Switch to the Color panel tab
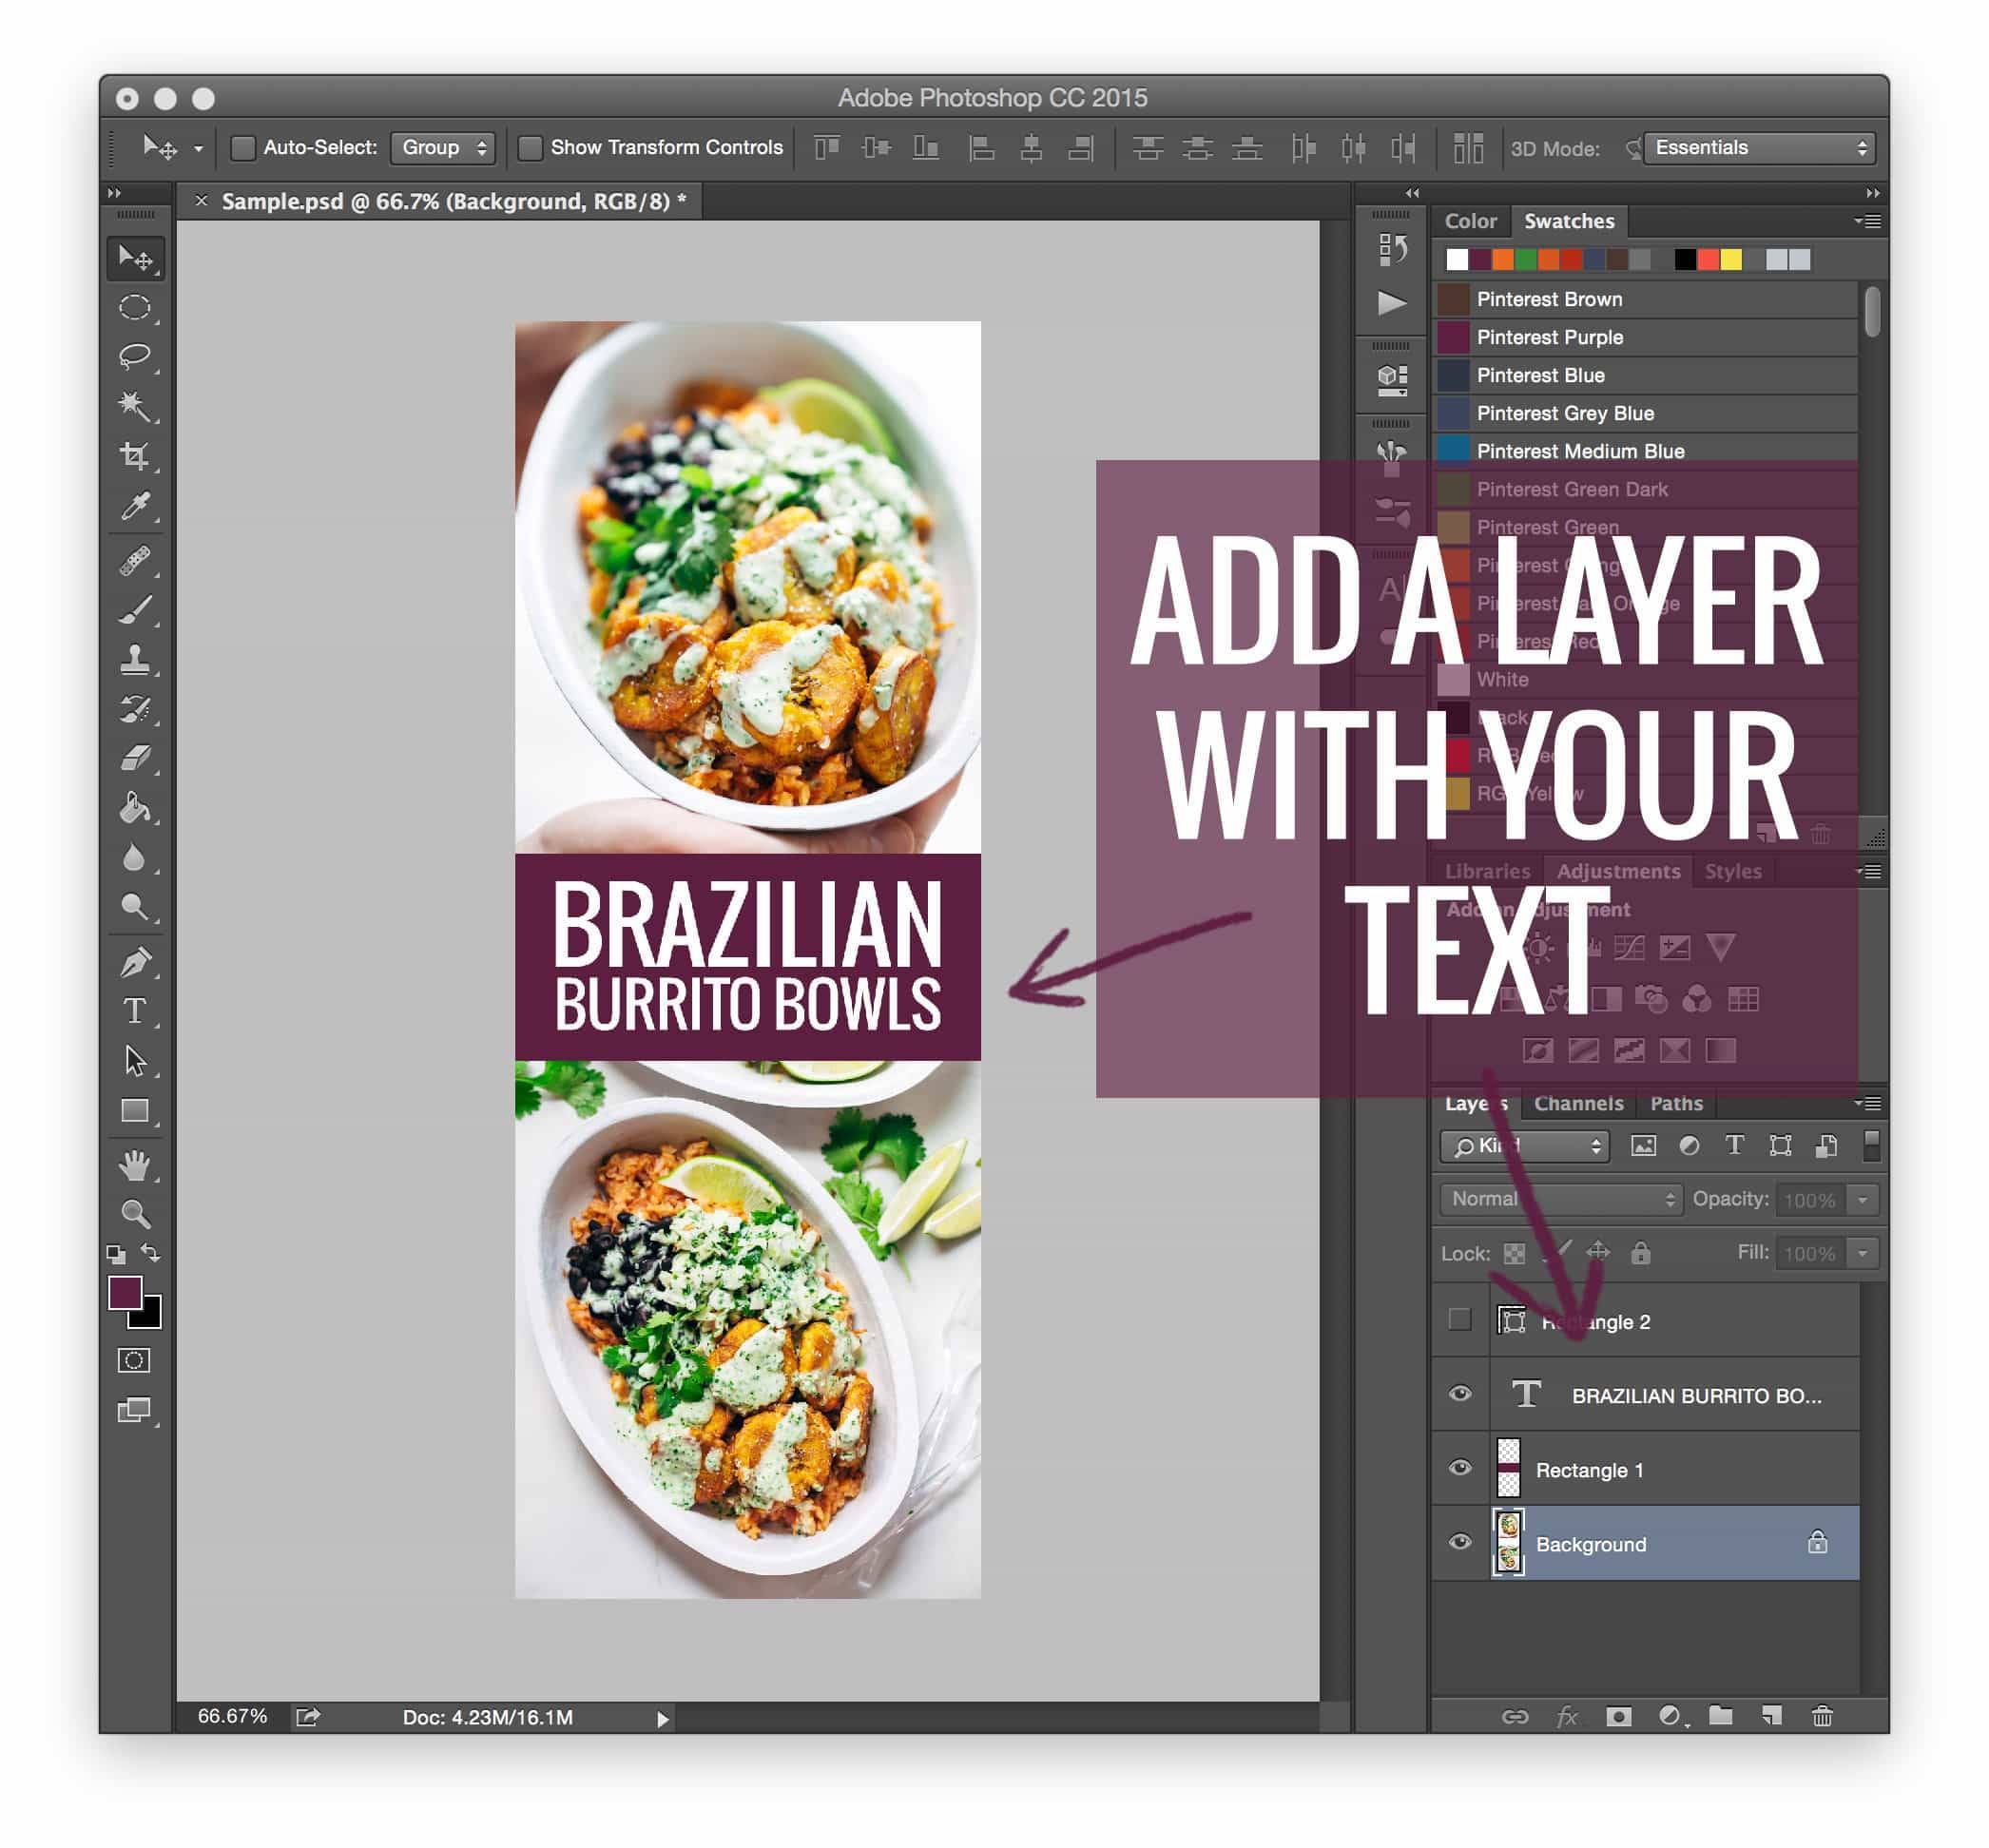Image resolution: width=1989 pixels, height=1848 pixels. [x=1470, y=221]
